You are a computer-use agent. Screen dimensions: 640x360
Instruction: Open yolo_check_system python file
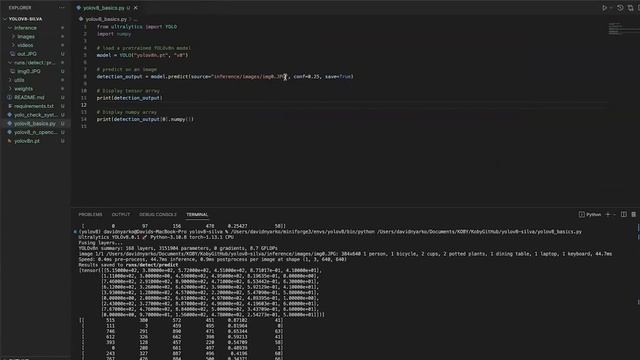(x=36, y=115)
